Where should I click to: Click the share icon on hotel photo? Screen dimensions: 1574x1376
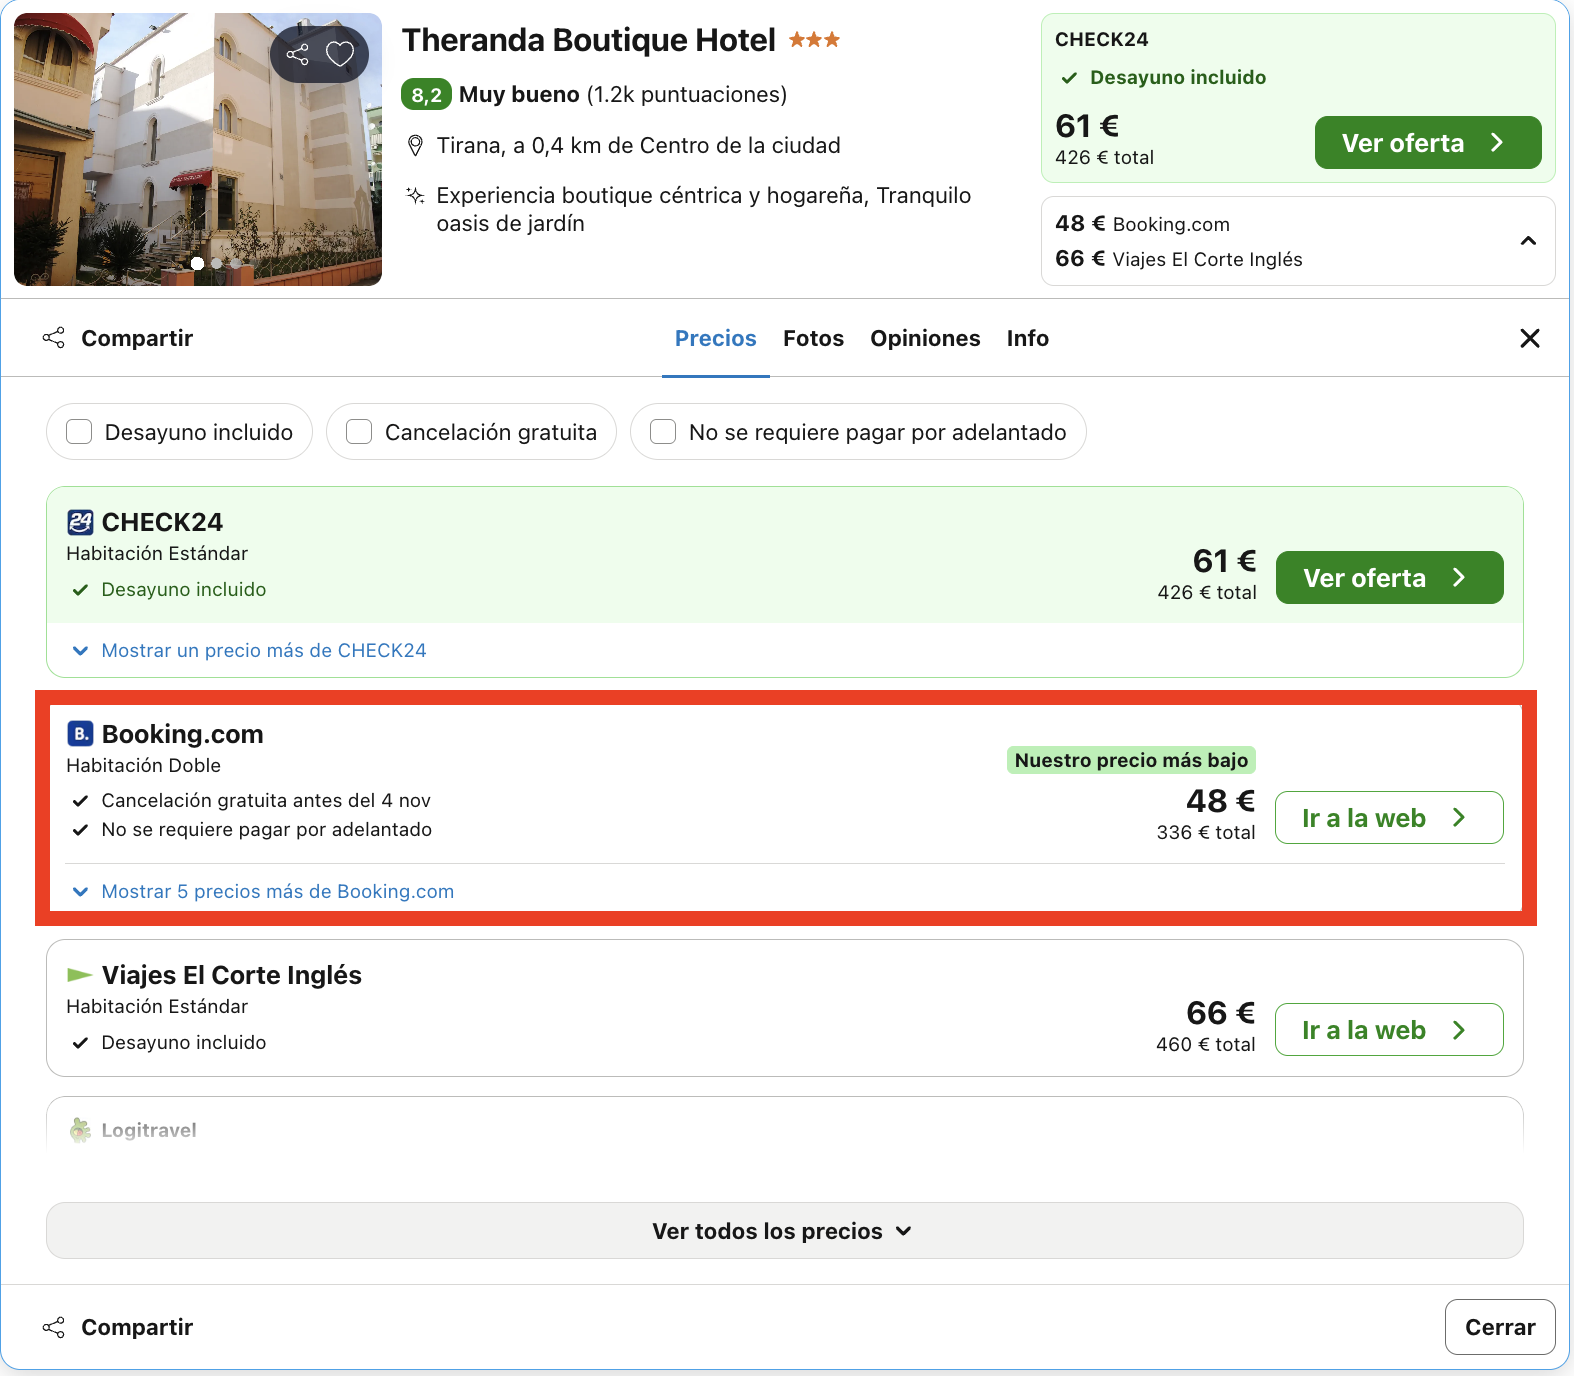click(x=297, y=54)
